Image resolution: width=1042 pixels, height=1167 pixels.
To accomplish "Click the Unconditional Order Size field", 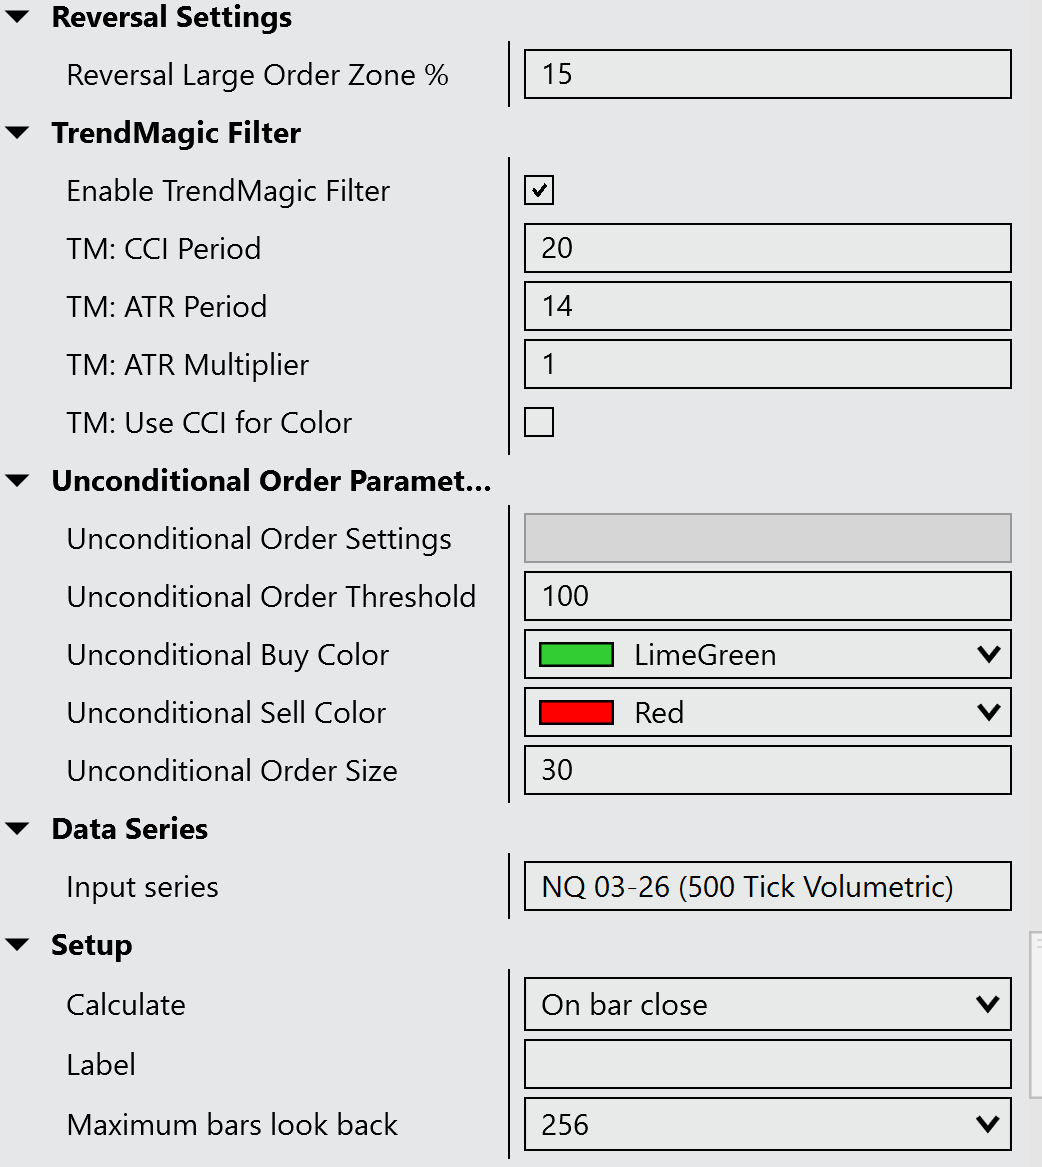I will [x=767, y=771].
